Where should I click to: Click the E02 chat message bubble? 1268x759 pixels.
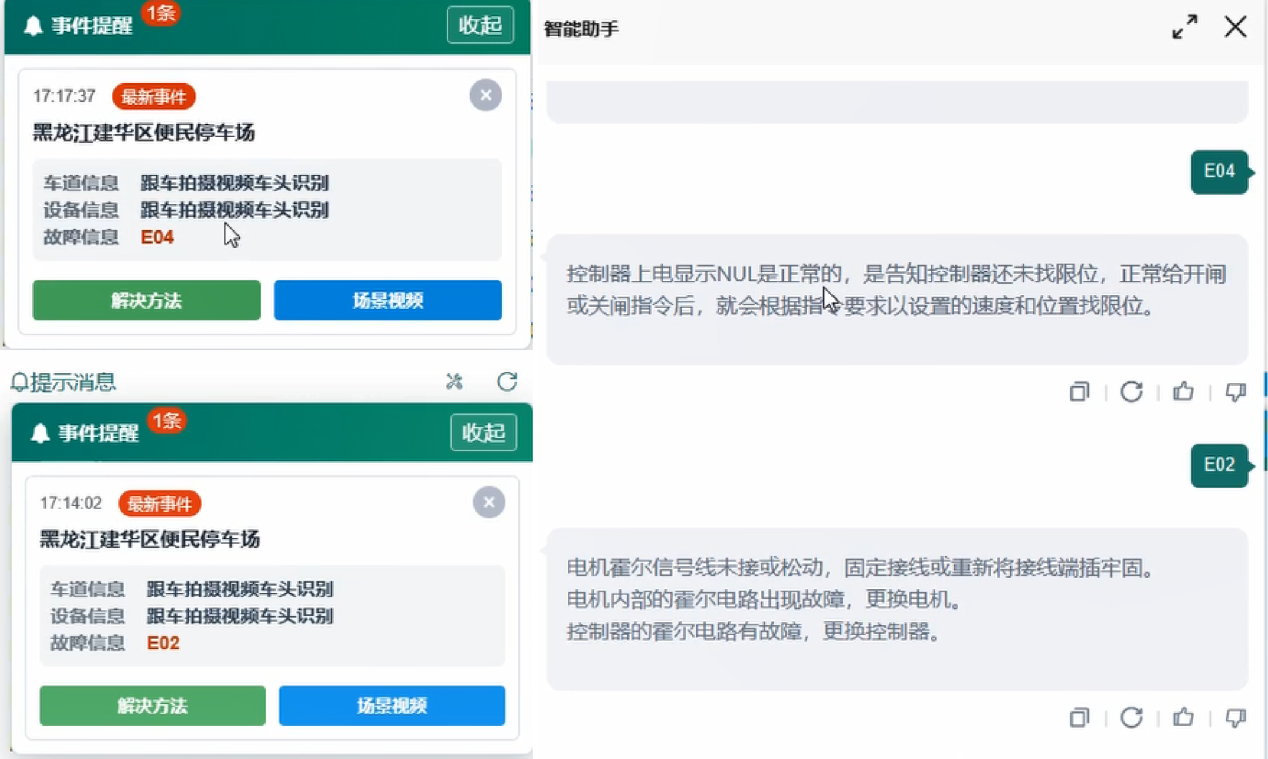[x=1221, y=465]
